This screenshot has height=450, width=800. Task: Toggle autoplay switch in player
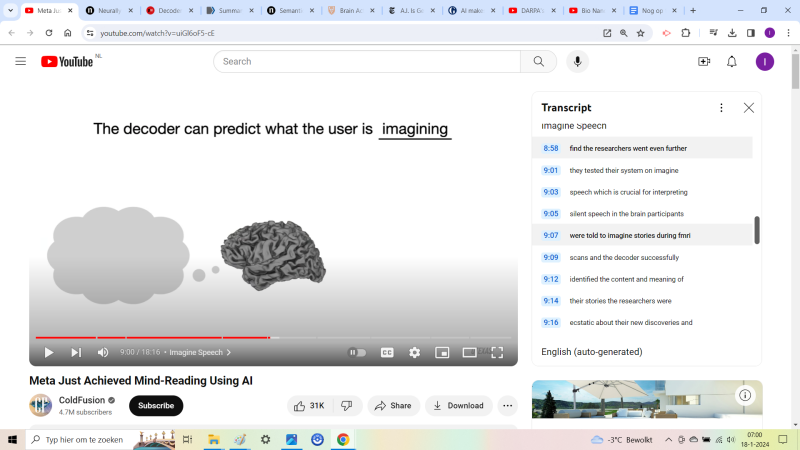[x=356, y=352]
